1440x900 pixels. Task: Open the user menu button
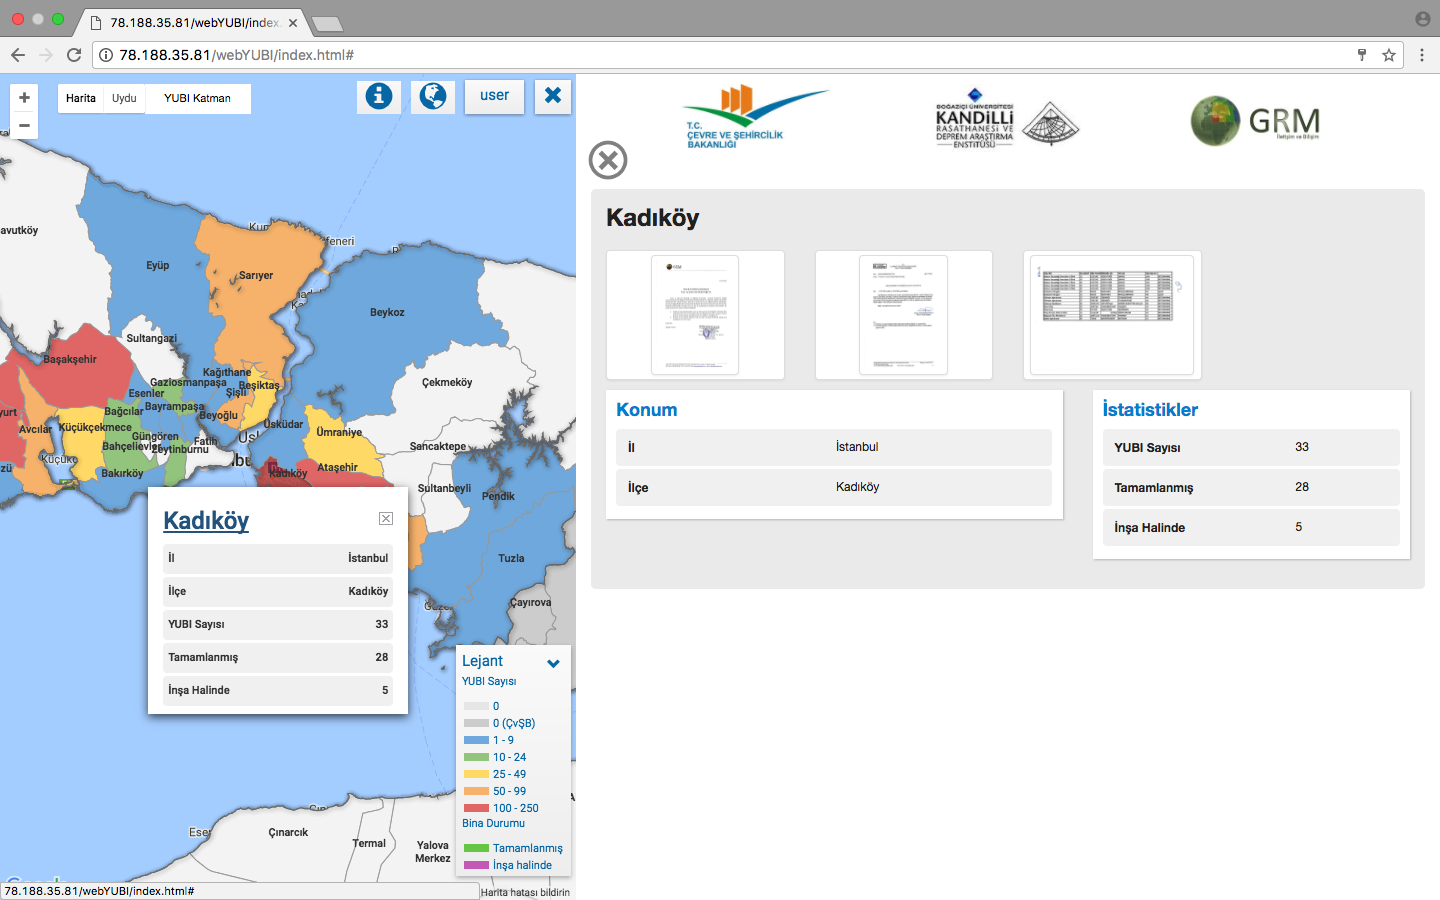pyautogui.click(x=494, y=97)
